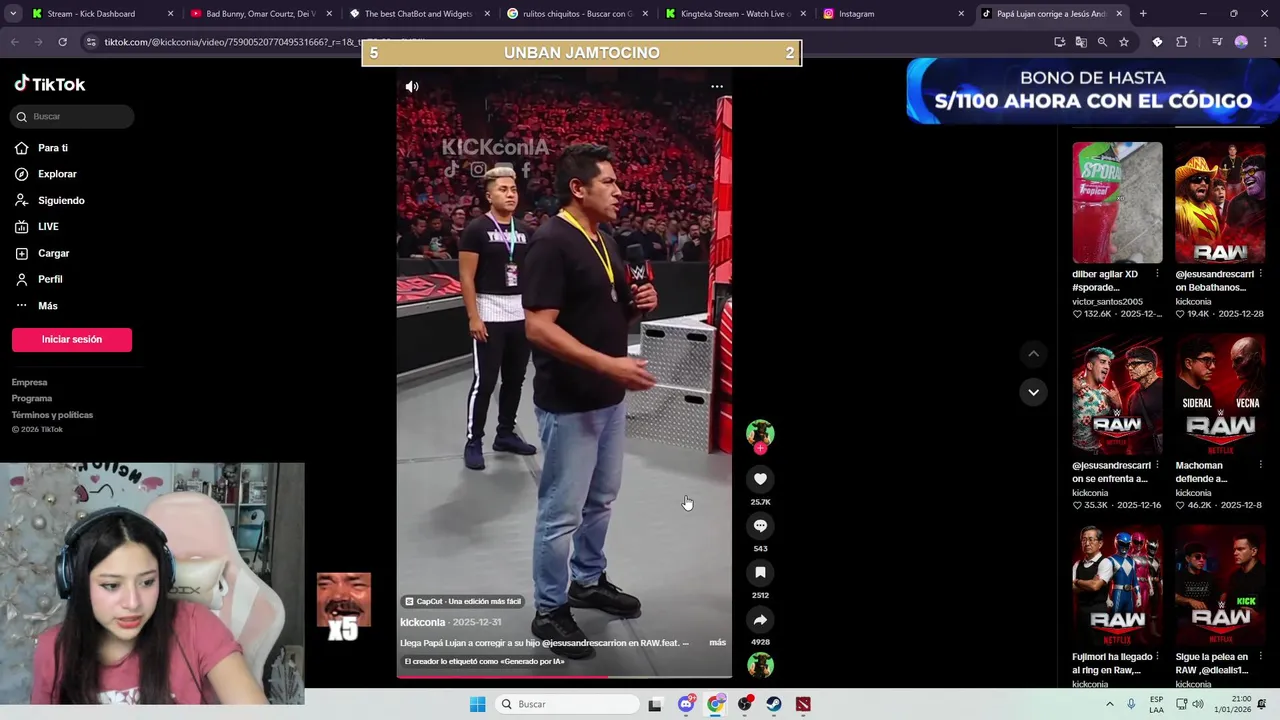1280x720 pixels.
Task: Open options menu for Machoman defiende card
Action: (x=1260, y=466)
